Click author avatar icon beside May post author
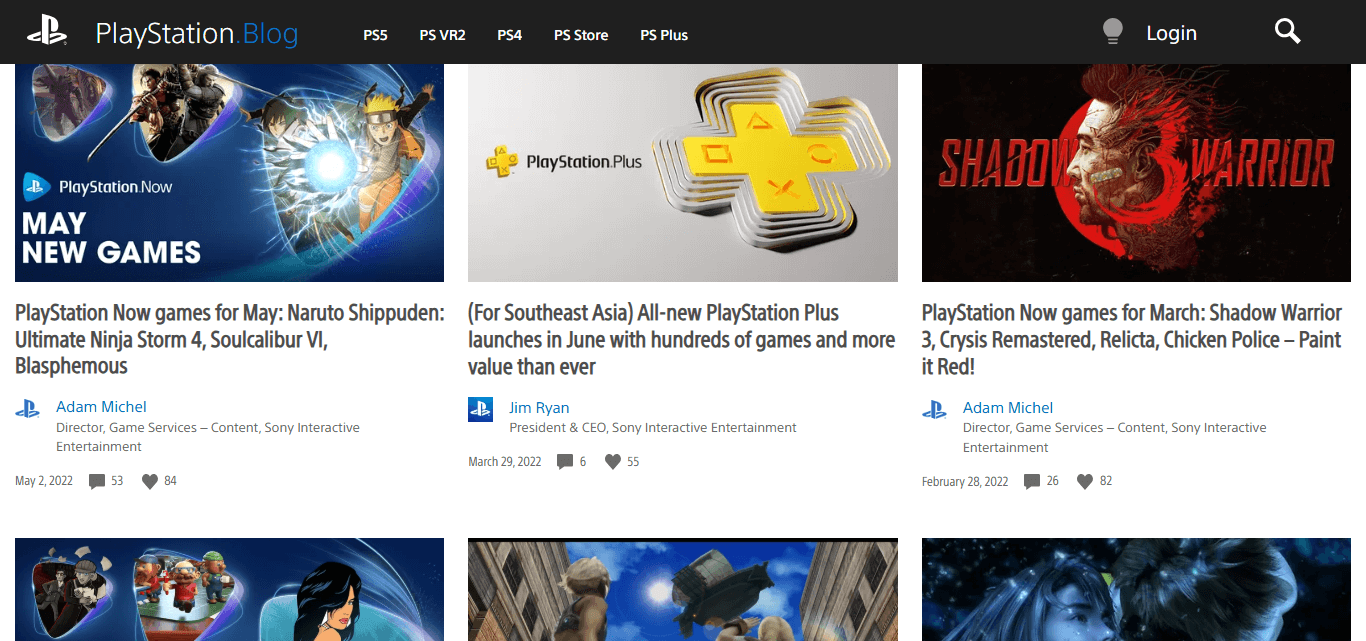The height and width of the screenshot is (641, 1366). tap(27, 408)
